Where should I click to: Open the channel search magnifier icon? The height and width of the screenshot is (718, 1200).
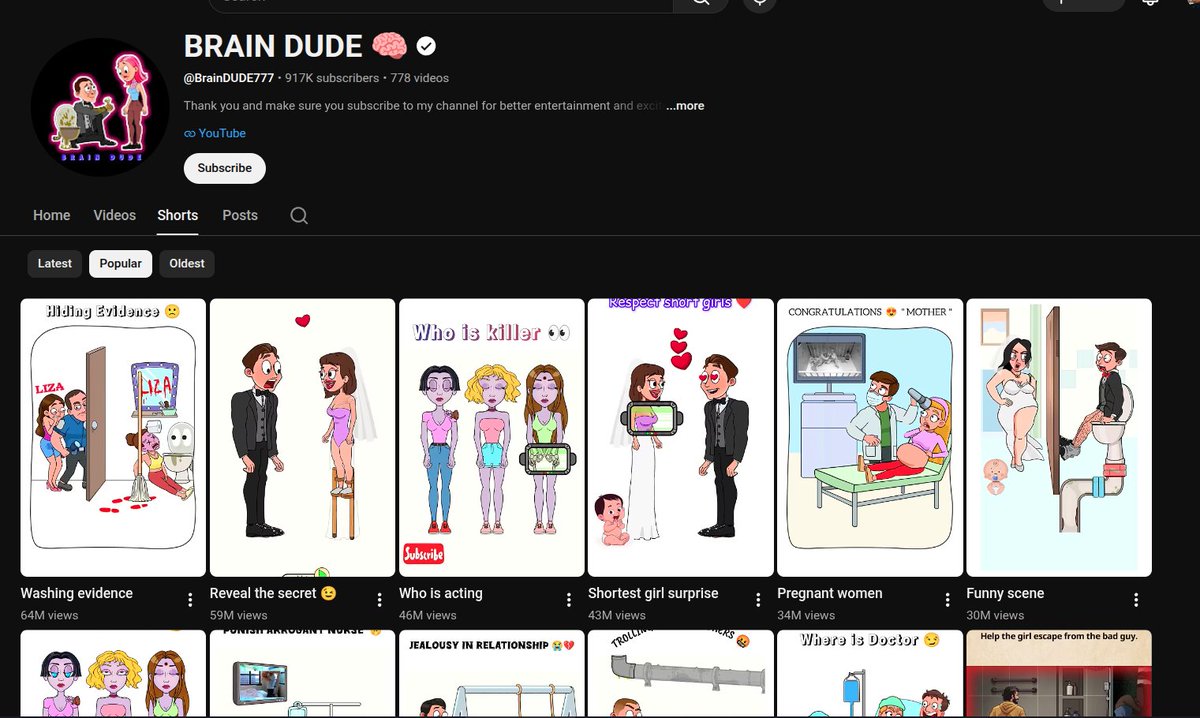[299, 215]
